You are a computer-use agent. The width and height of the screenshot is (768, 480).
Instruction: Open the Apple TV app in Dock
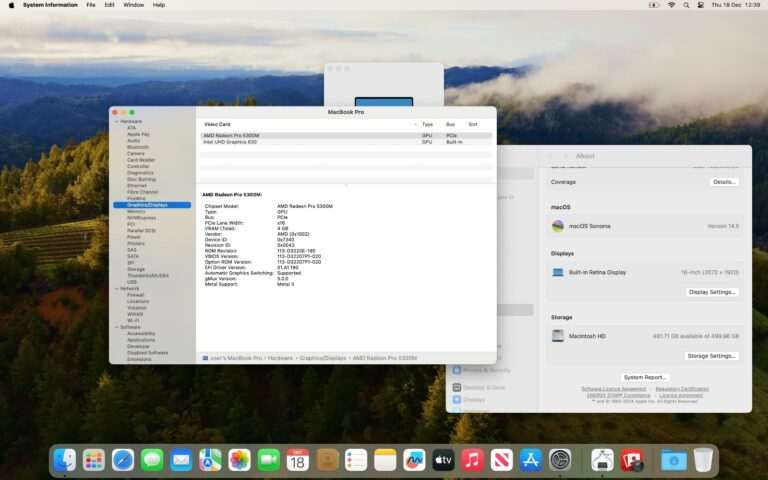[x=443, y=460]
